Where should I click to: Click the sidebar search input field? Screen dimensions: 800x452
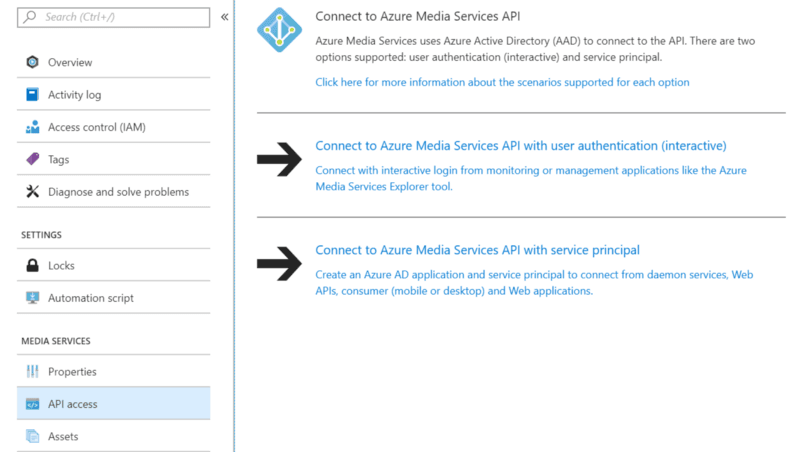tap(113, 17)
